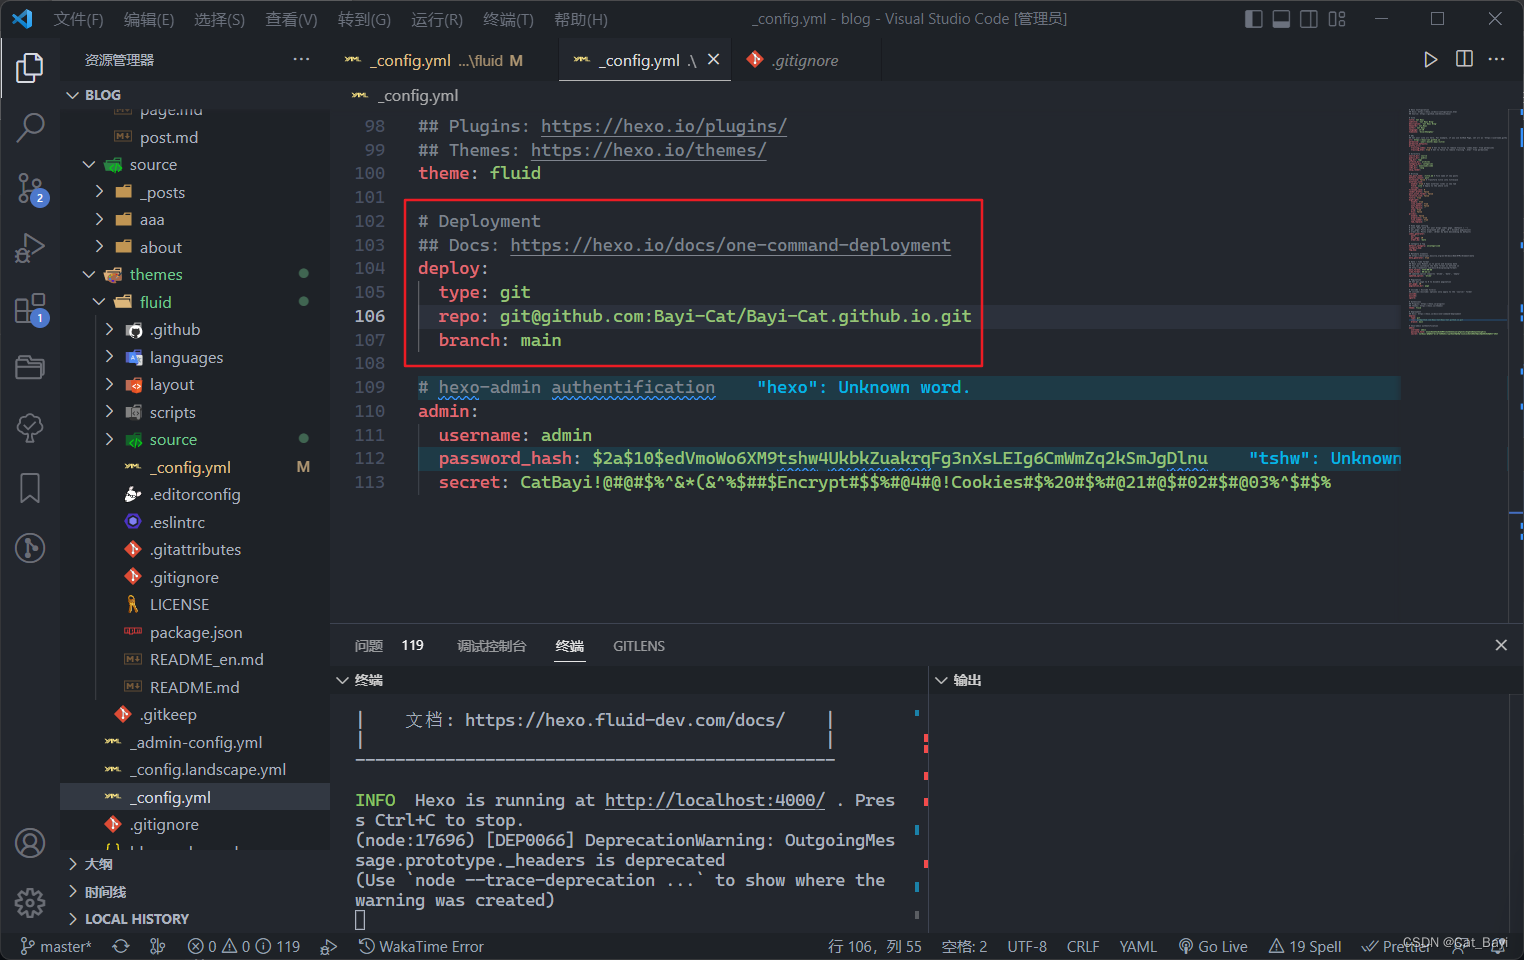Open the Bookmarks icon in activity bar

pos(30,488)
